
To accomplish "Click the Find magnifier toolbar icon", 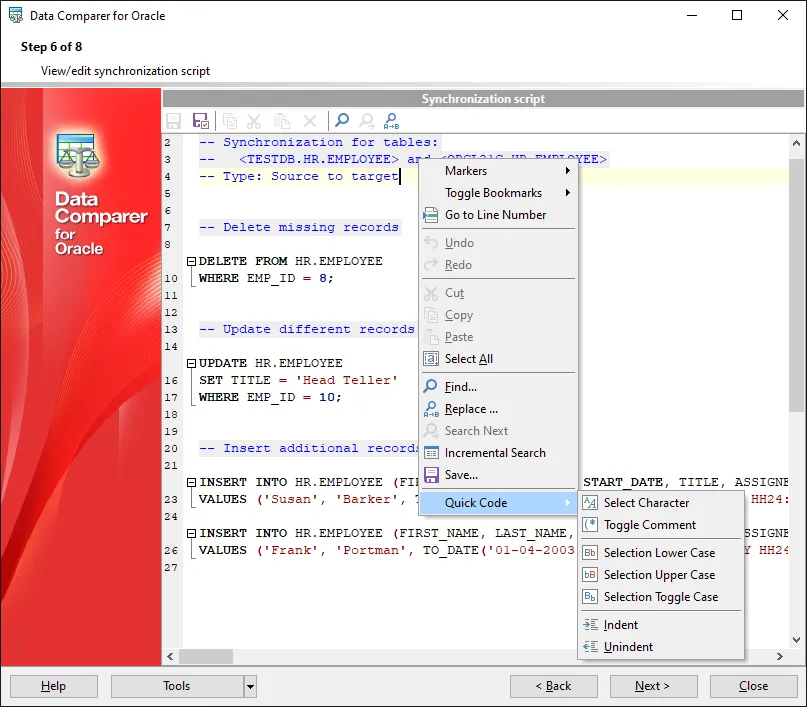I will pos(342,121).
